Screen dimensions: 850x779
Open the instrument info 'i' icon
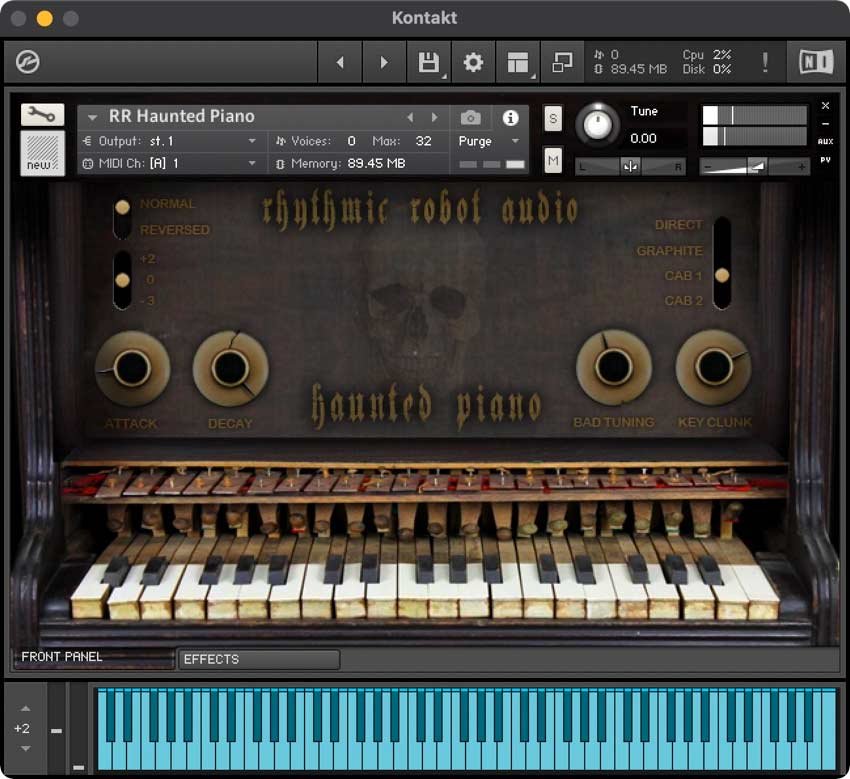[x=510, y=118]
